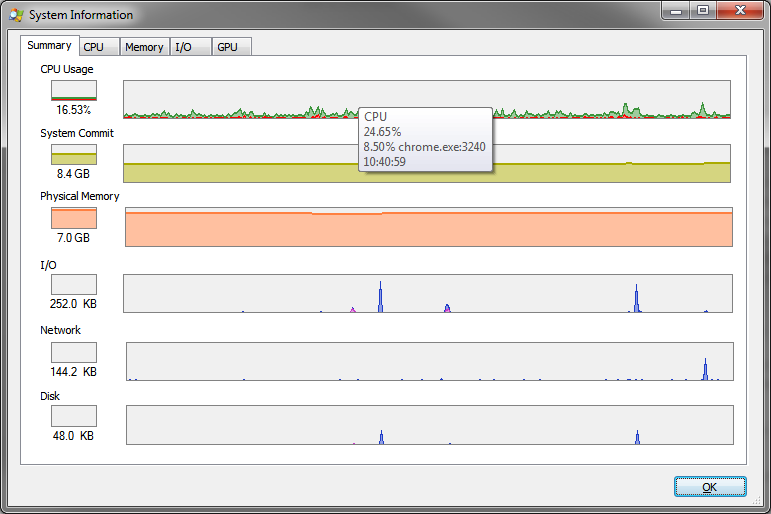Click the Network history graph

pos(430,361)
